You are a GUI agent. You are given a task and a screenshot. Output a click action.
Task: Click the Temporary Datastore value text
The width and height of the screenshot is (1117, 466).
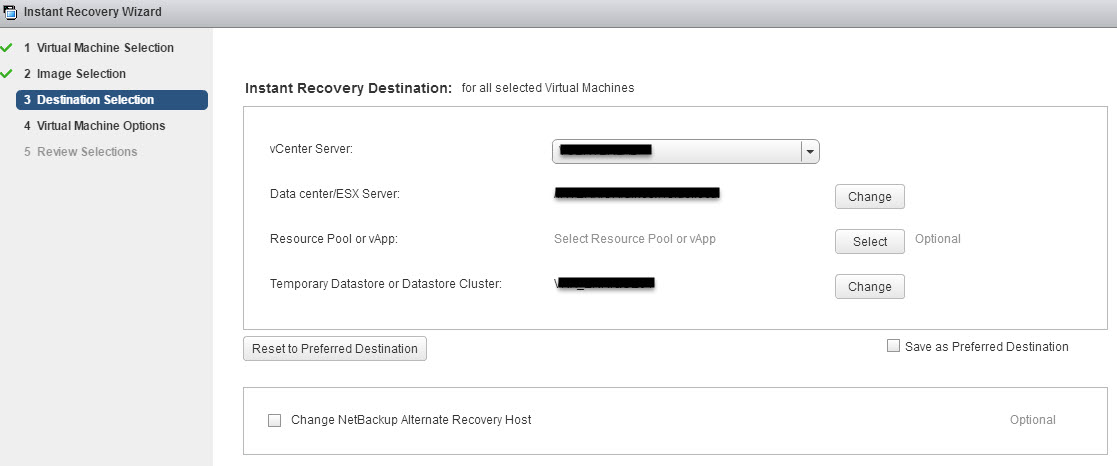[x=604, y=284]
